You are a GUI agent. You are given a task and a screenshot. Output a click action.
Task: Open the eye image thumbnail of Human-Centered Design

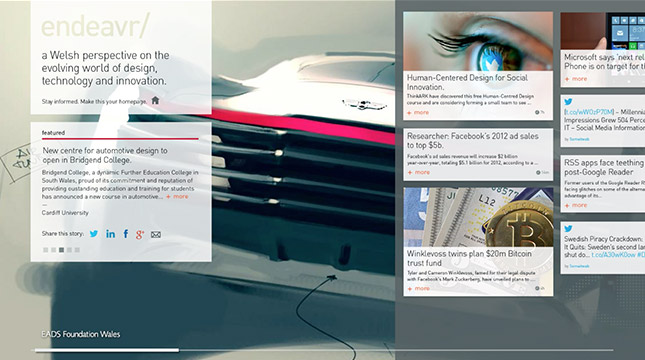point(478,41)
